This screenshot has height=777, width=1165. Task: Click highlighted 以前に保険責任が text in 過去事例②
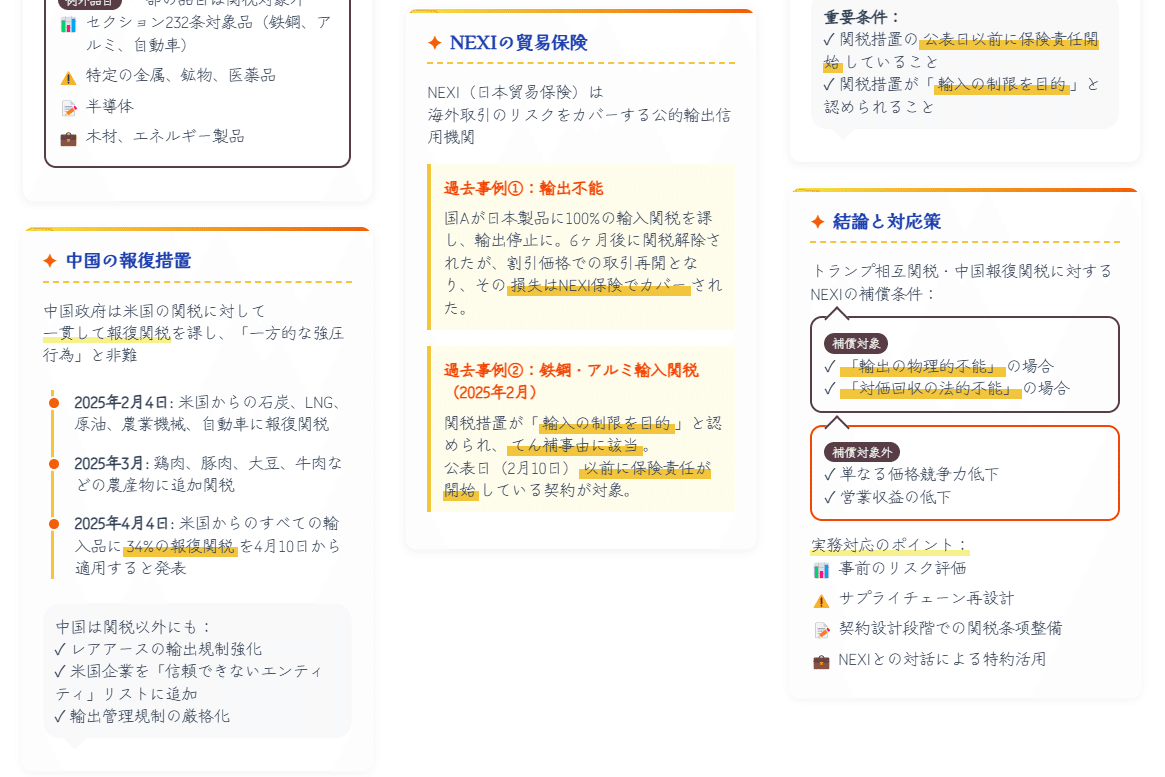646,468
